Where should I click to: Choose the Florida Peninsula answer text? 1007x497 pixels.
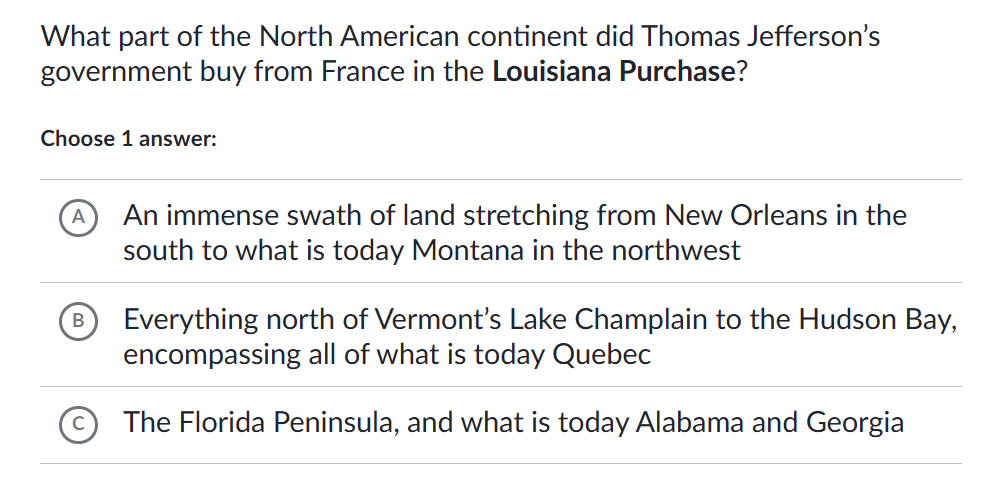pos(513,423)
